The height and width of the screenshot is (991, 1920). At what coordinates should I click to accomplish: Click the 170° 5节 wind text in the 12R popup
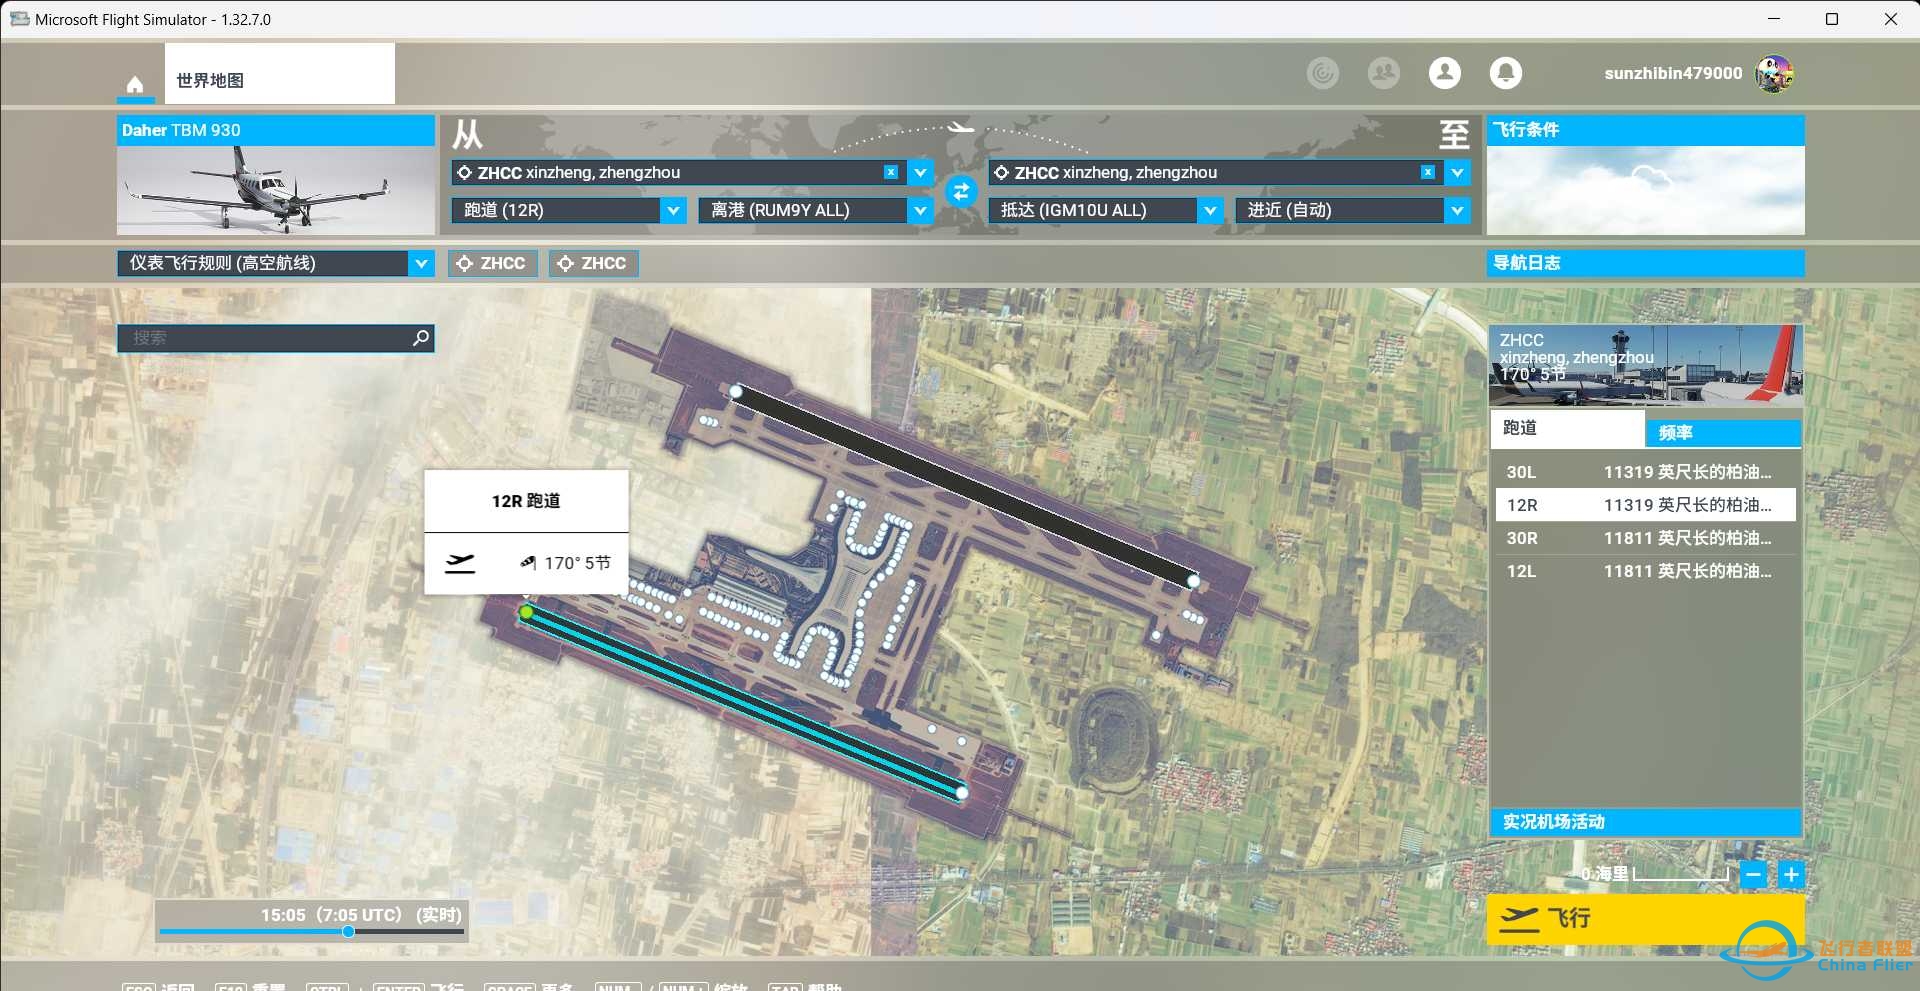(x=577, y=563)
